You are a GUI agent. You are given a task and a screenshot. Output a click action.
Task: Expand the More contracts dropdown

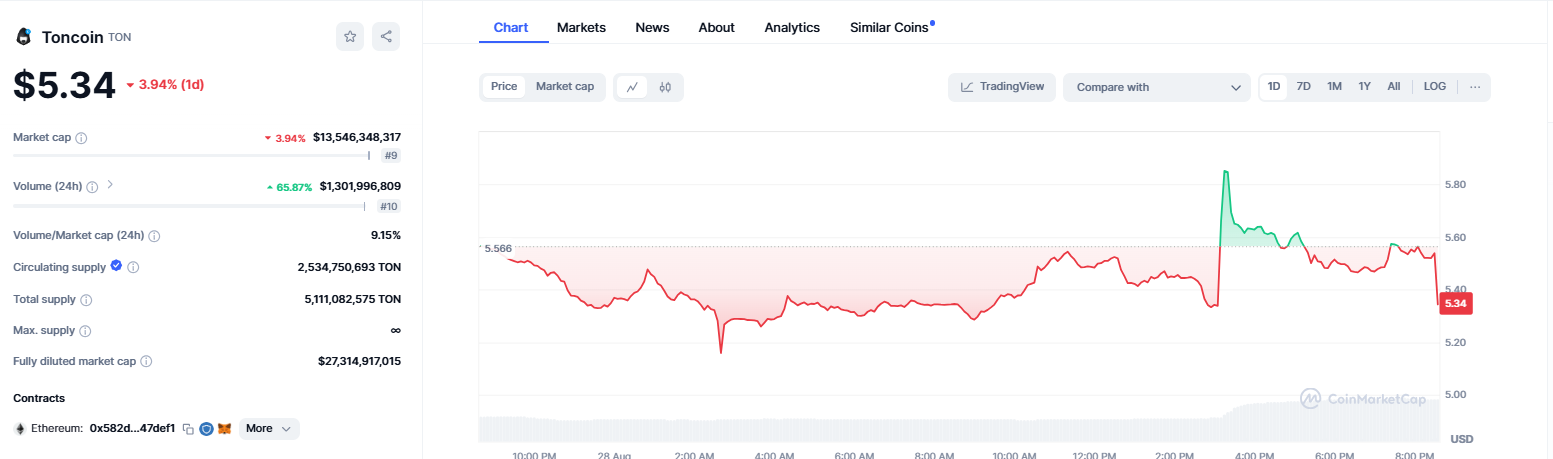tap(268, 428)
